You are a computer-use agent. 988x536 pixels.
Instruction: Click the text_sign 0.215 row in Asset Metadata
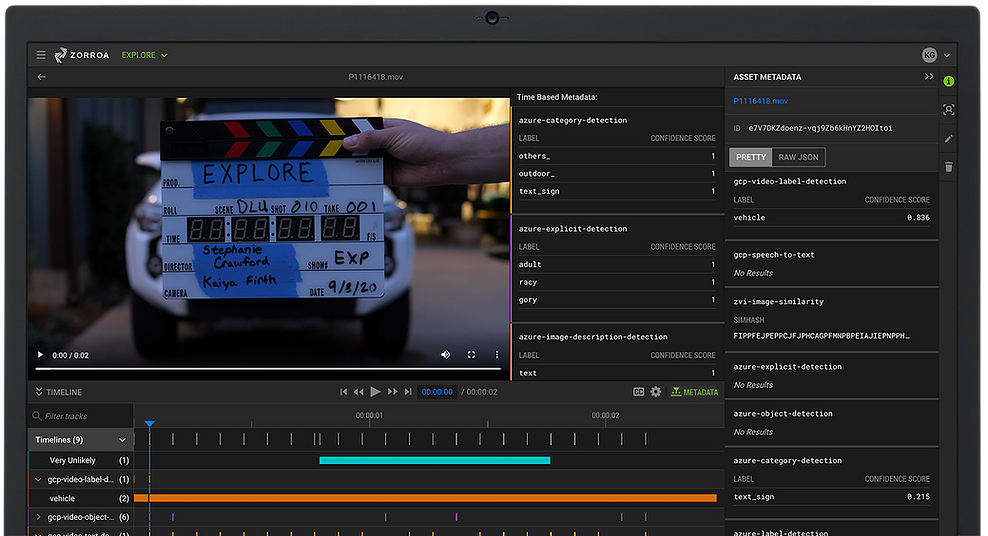point(831,497)
